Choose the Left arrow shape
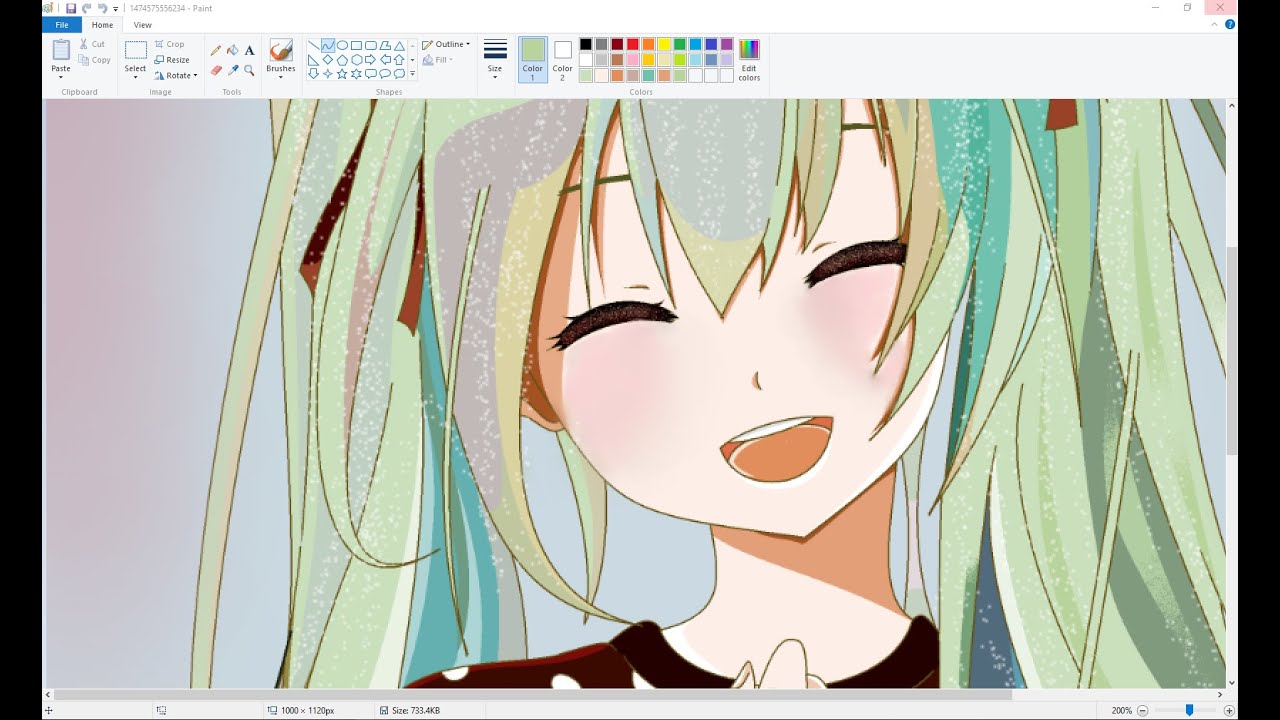1280x720 pixels. (385, 60)
